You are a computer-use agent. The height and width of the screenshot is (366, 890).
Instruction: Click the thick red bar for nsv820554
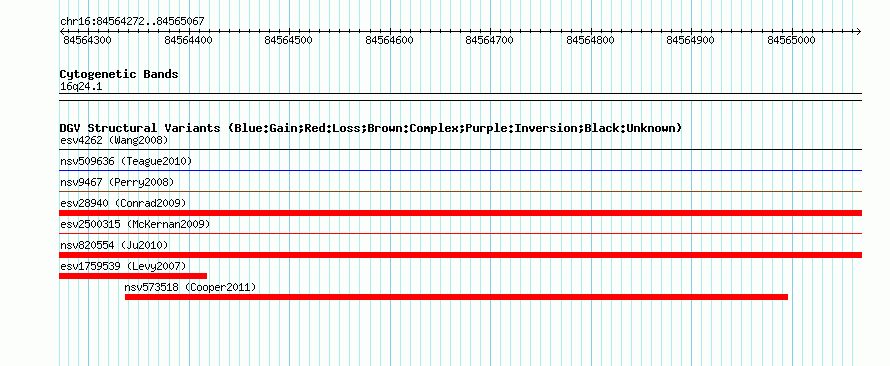click(x=460, y=255)
